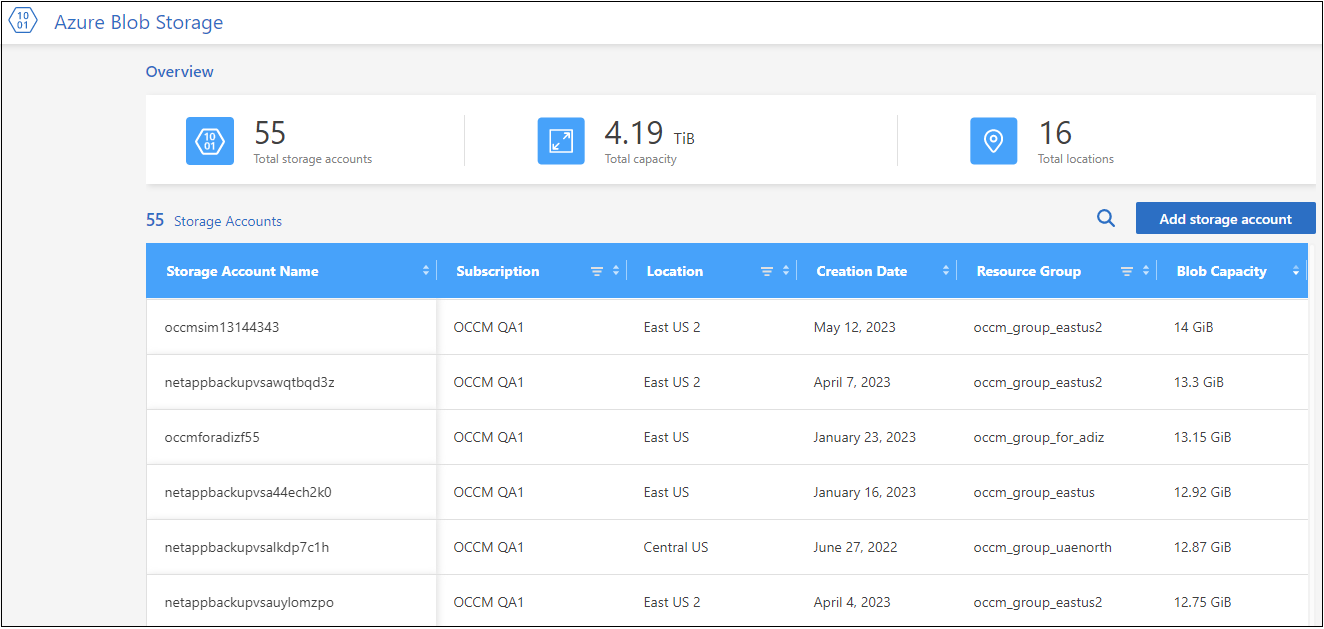Click the total capacity expand-arrows icon
Screen dimensions: 1324x629
tap(561, 141)
